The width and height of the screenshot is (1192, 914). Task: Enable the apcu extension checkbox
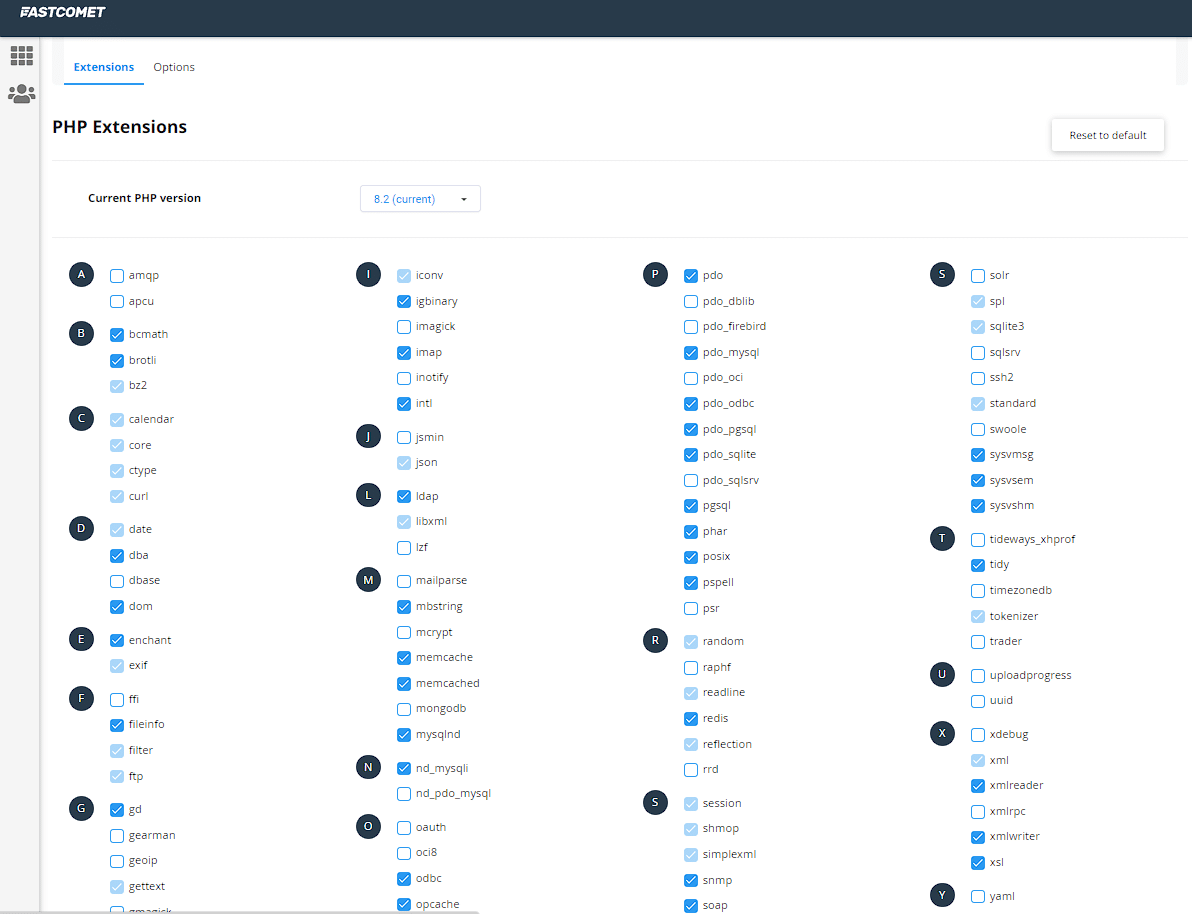pyautogui.click(x=117, y=302)
